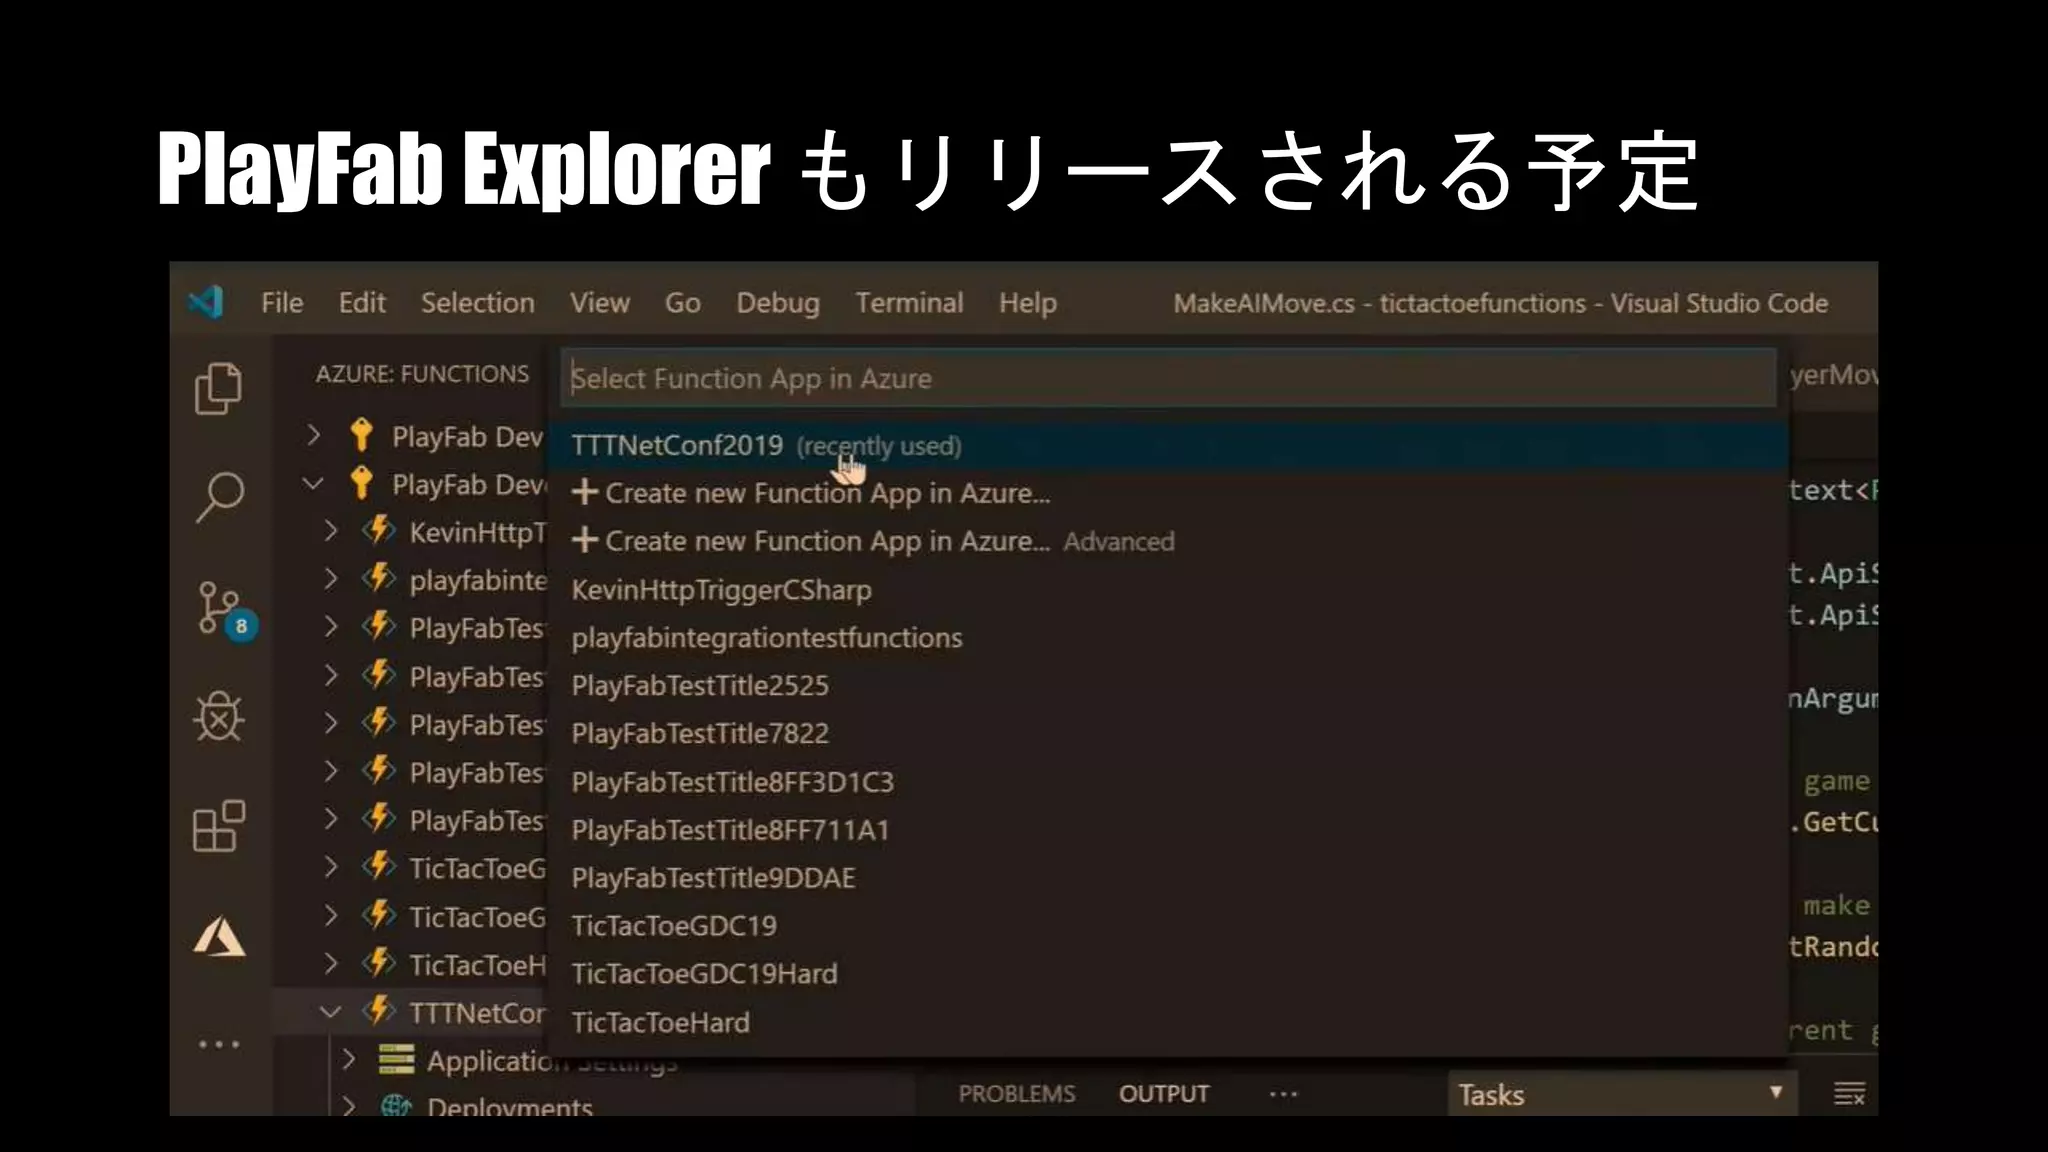Click lightning function icon beside KevinHttpT

coord(379,530)
